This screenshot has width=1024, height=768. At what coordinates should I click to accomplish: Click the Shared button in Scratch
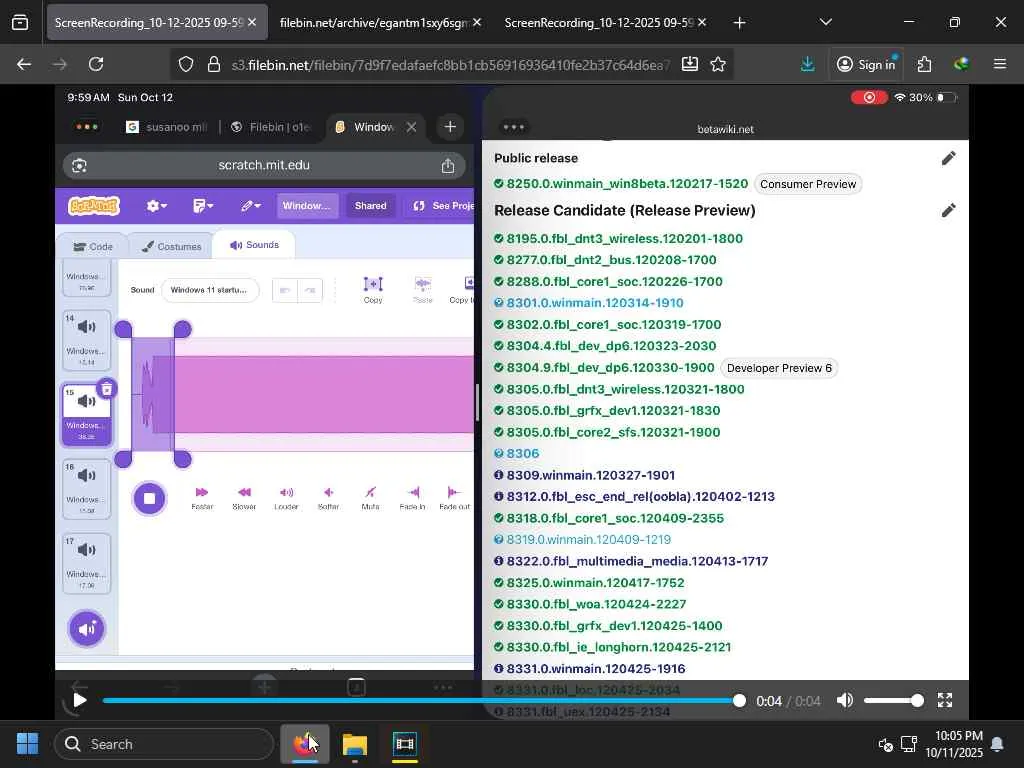click(370, 206)
